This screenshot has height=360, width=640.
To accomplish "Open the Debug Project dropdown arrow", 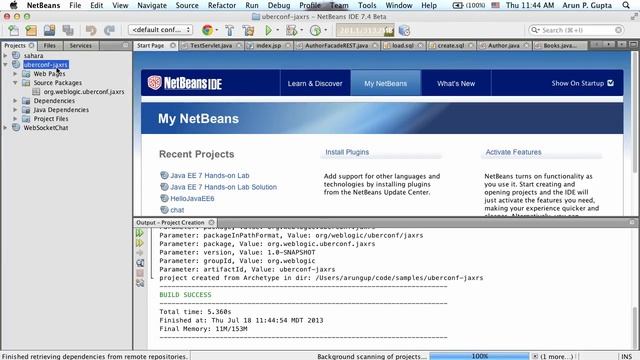I will point(301,30).
